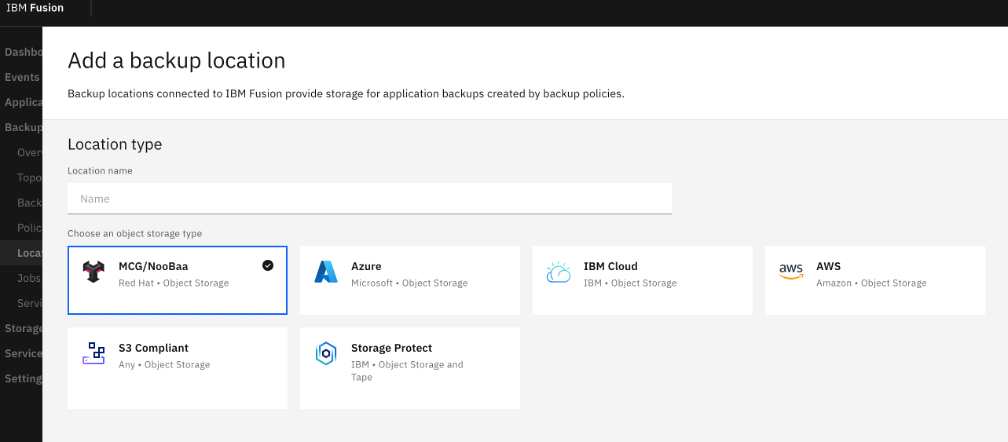Click the AWS logo icon
1008x442 pixels.
pyautogui.click(x=790, y=271)
